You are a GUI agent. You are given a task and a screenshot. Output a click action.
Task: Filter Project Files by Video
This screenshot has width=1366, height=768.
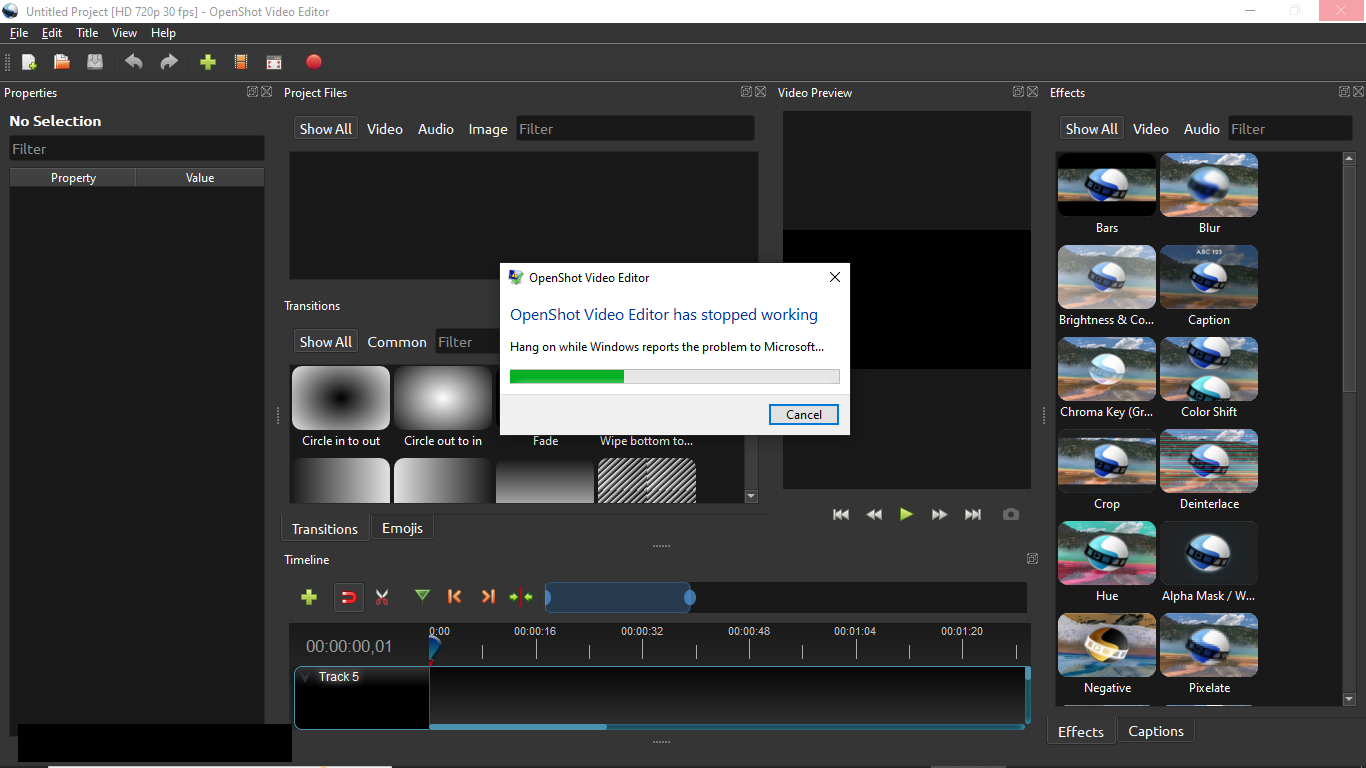(385, 129)
